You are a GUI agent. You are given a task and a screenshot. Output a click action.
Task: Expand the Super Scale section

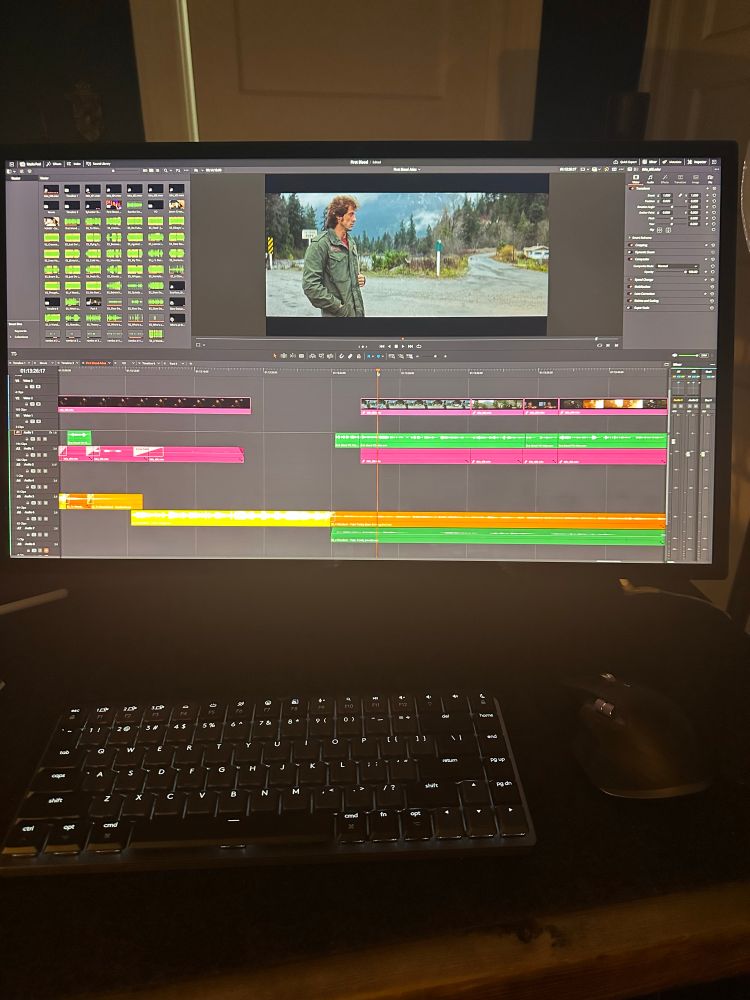pyautogui.click(x=642, y=308)
